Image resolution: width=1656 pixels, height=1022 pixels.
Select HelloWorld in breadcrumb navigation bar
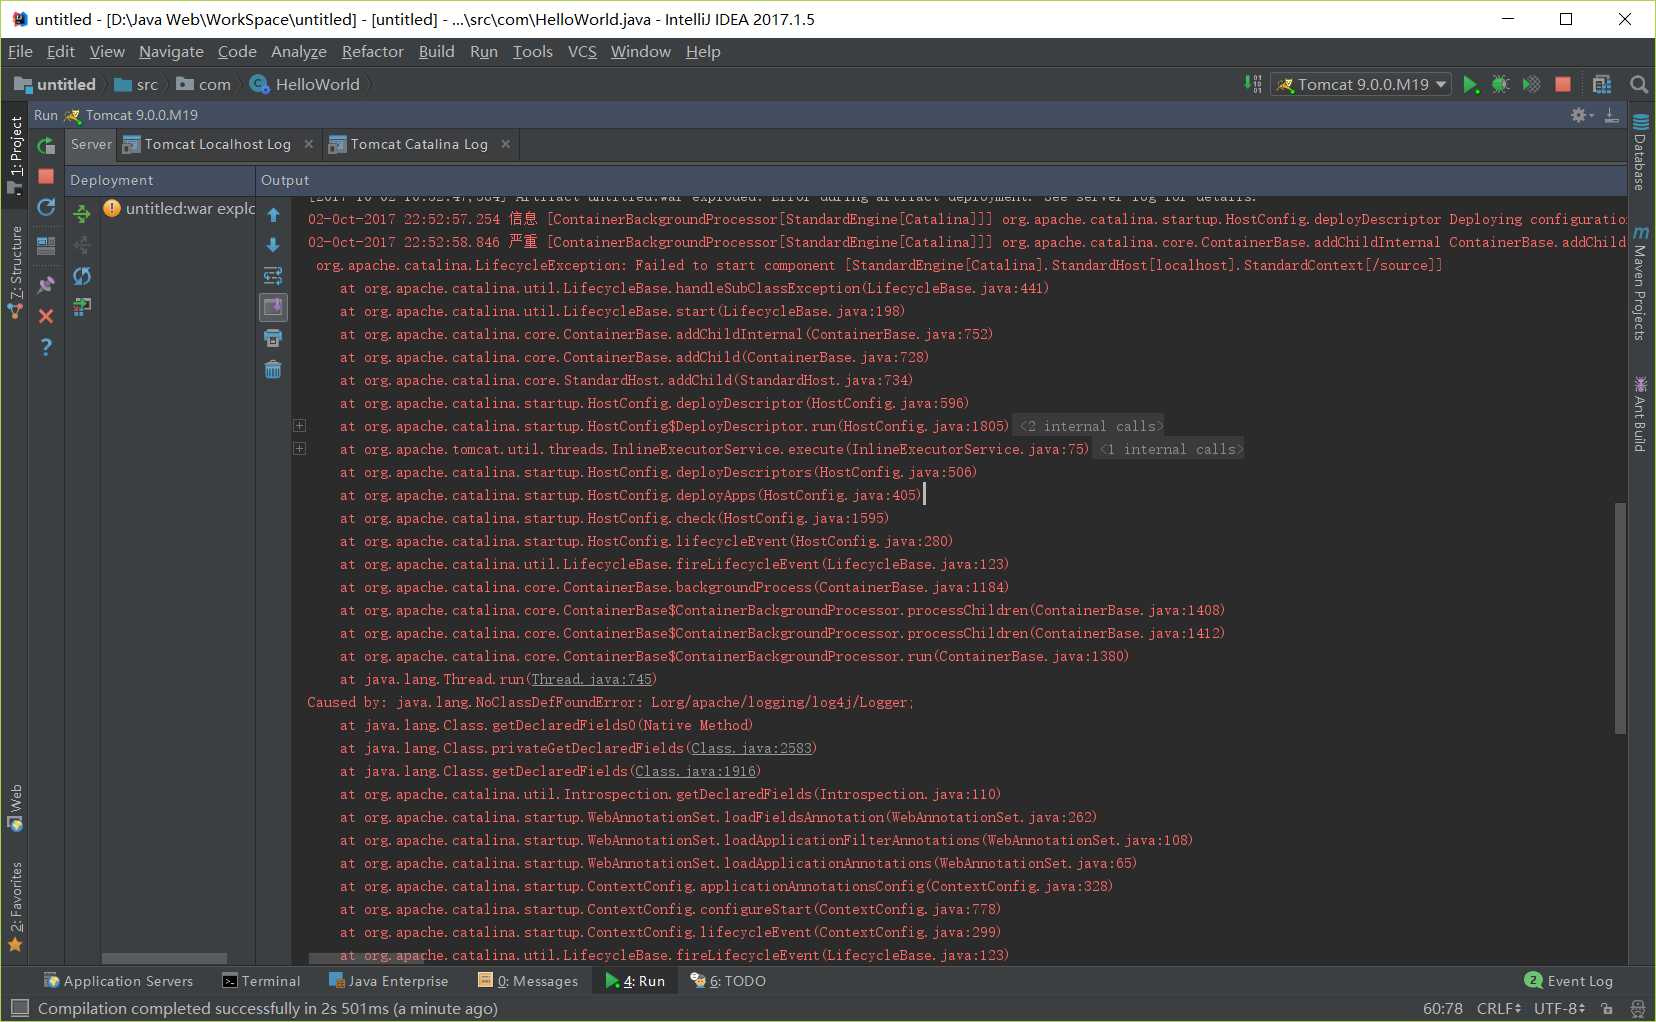306,85
